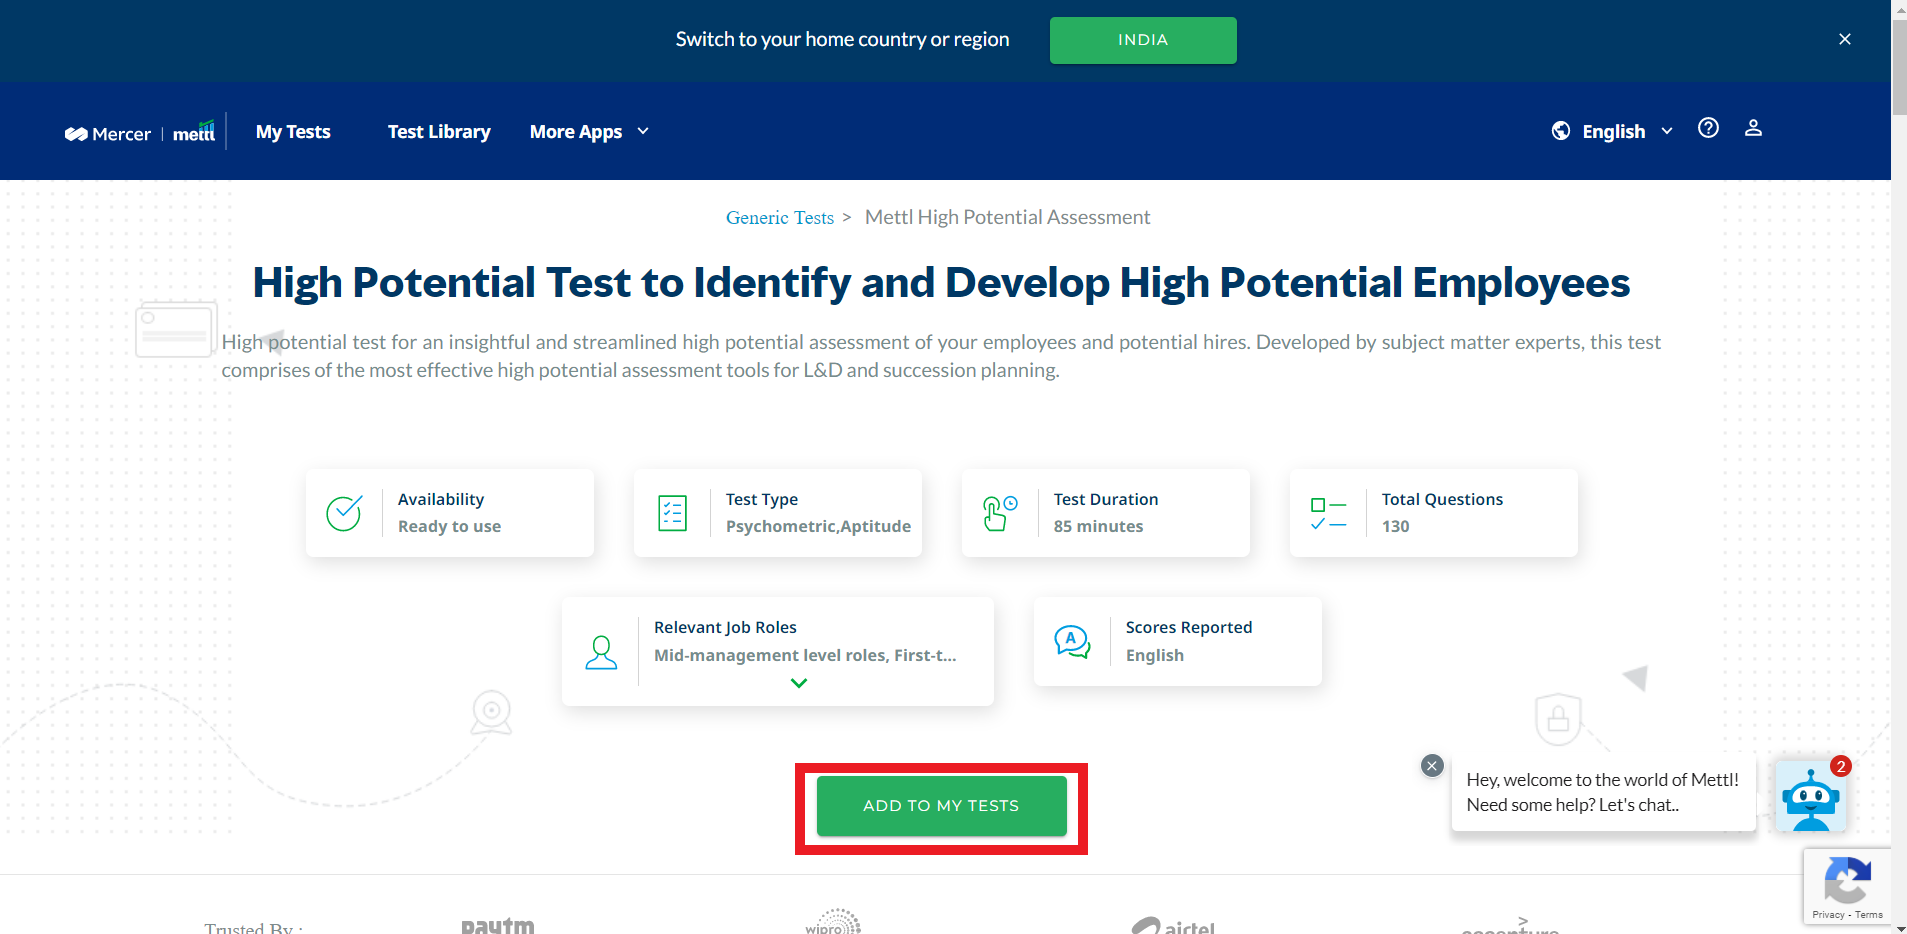This screenshot has height=934, width=1907.
Task: Click the Test Duration timer icon
Action: coord(999,513)
